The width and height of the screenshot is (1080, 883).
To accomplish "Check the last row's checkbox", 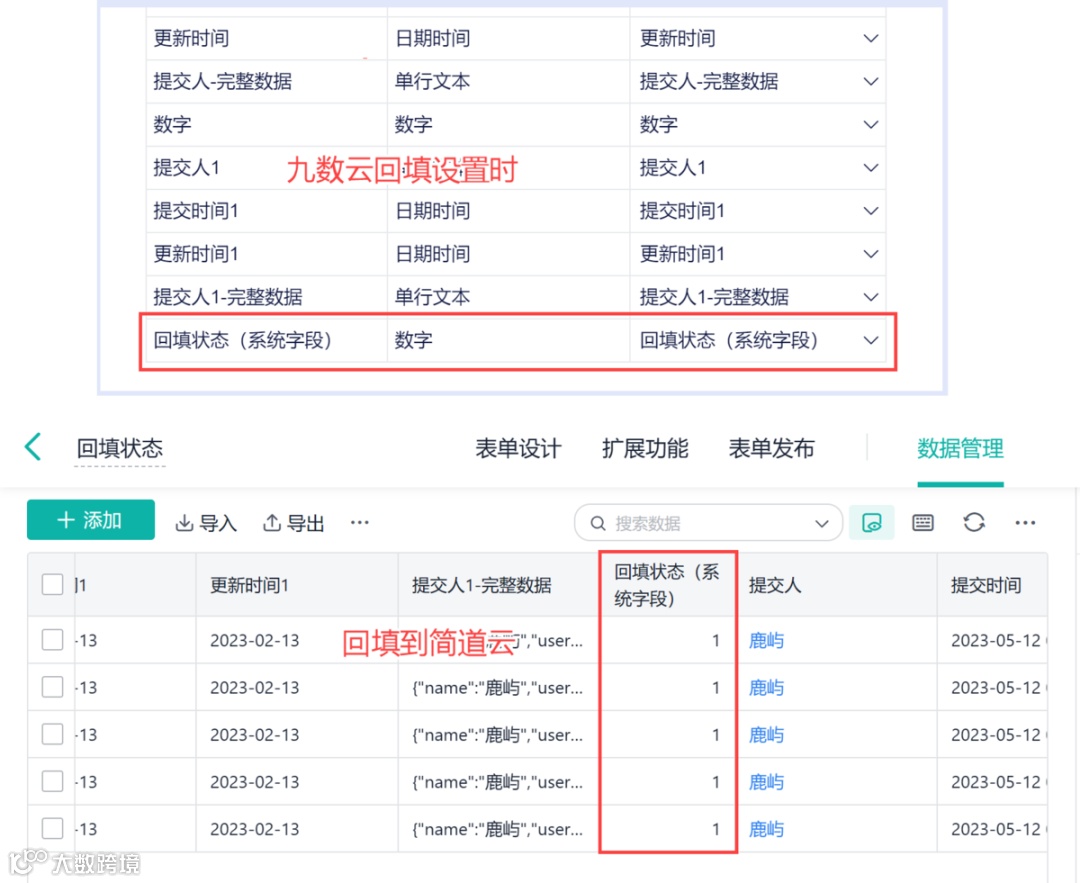I will pos(52,829).
